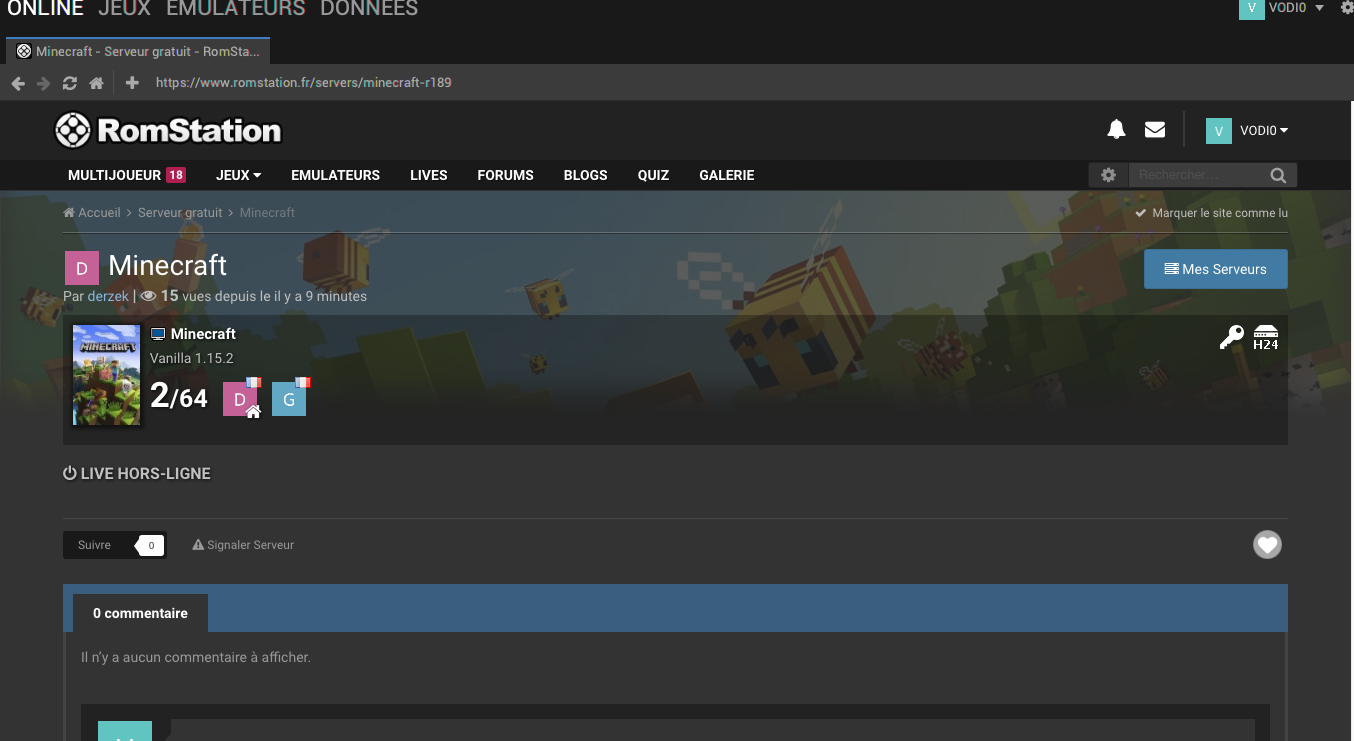
Task: Click the Minecraft server name link
Action: (203, 334)
